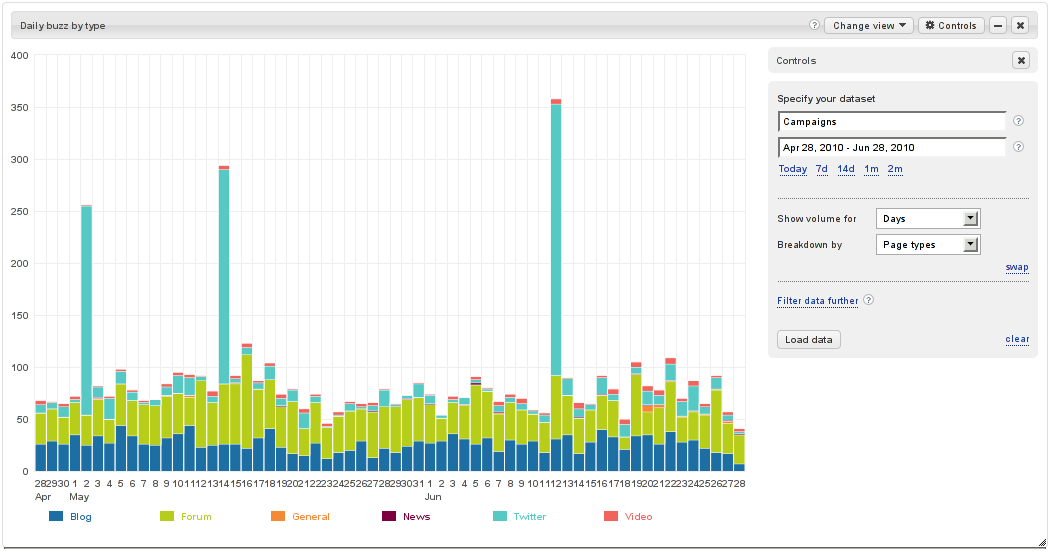Toggle the Controls gear button
Image resolution: width=1051 pixels, height=551 pixels.
(x=951, y=25)
